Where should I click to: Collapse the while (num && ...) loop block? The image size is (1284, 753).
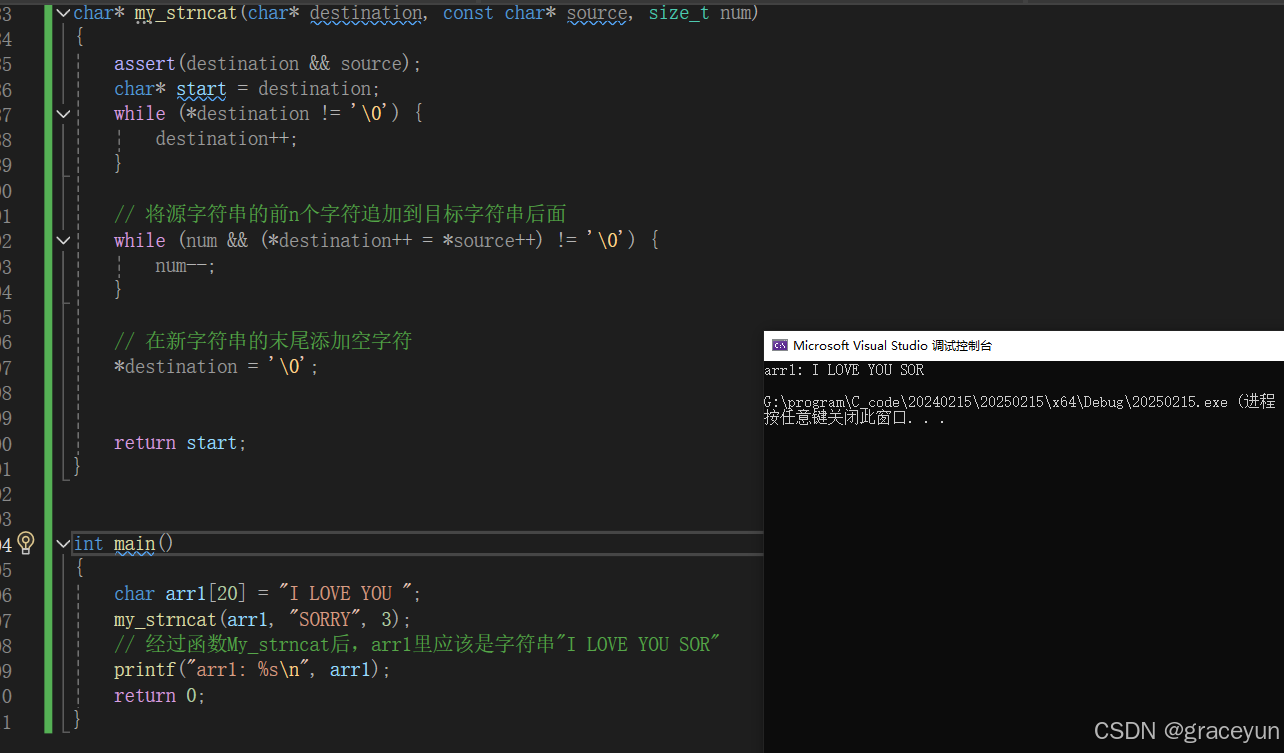(64, 240)
